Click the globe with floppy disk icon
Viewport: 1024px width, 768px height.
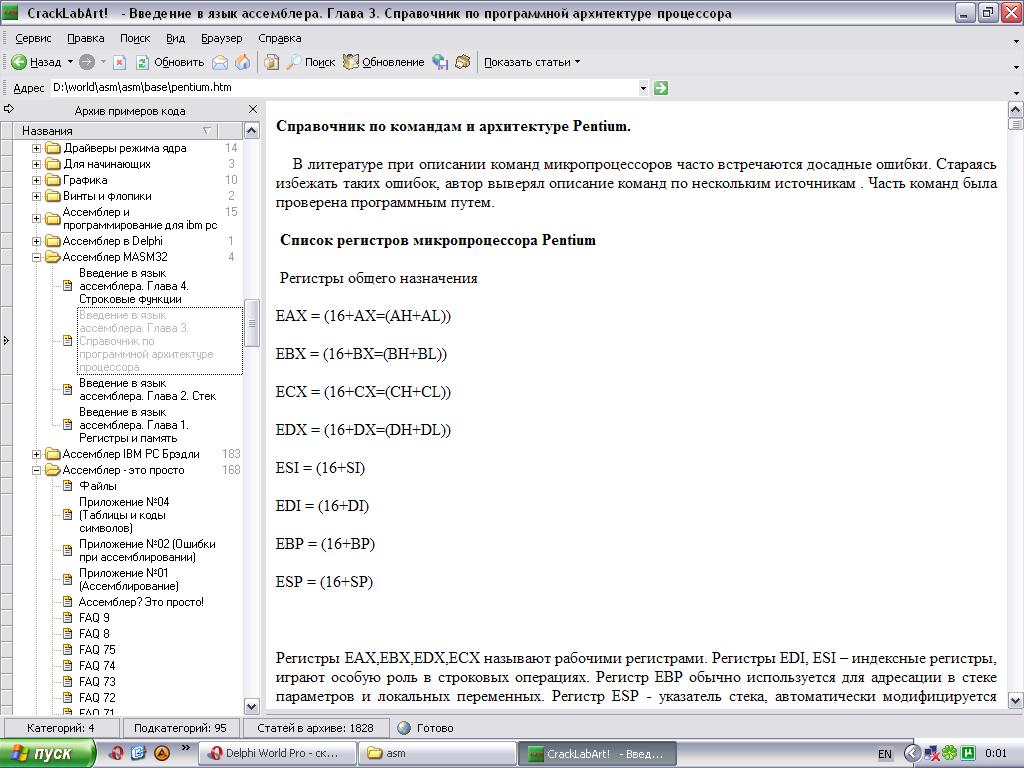tap(441, 62)
